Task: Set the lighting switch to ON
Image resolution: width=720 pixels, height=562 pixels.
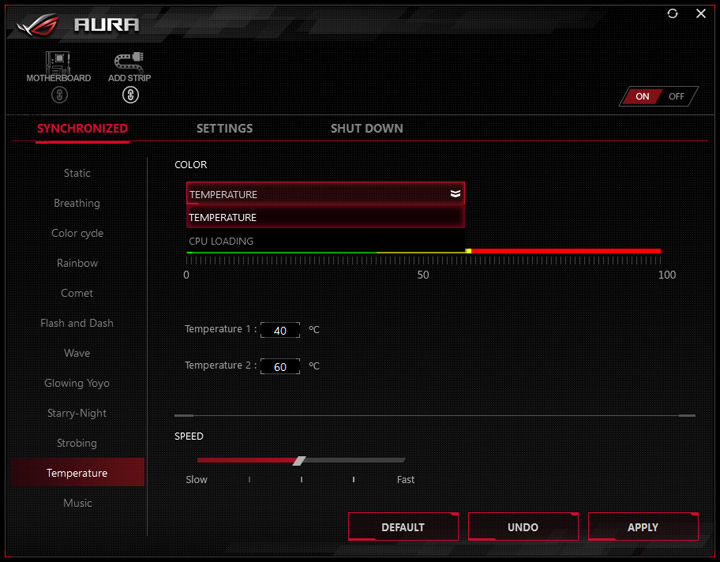Action: tap(642, 96)
